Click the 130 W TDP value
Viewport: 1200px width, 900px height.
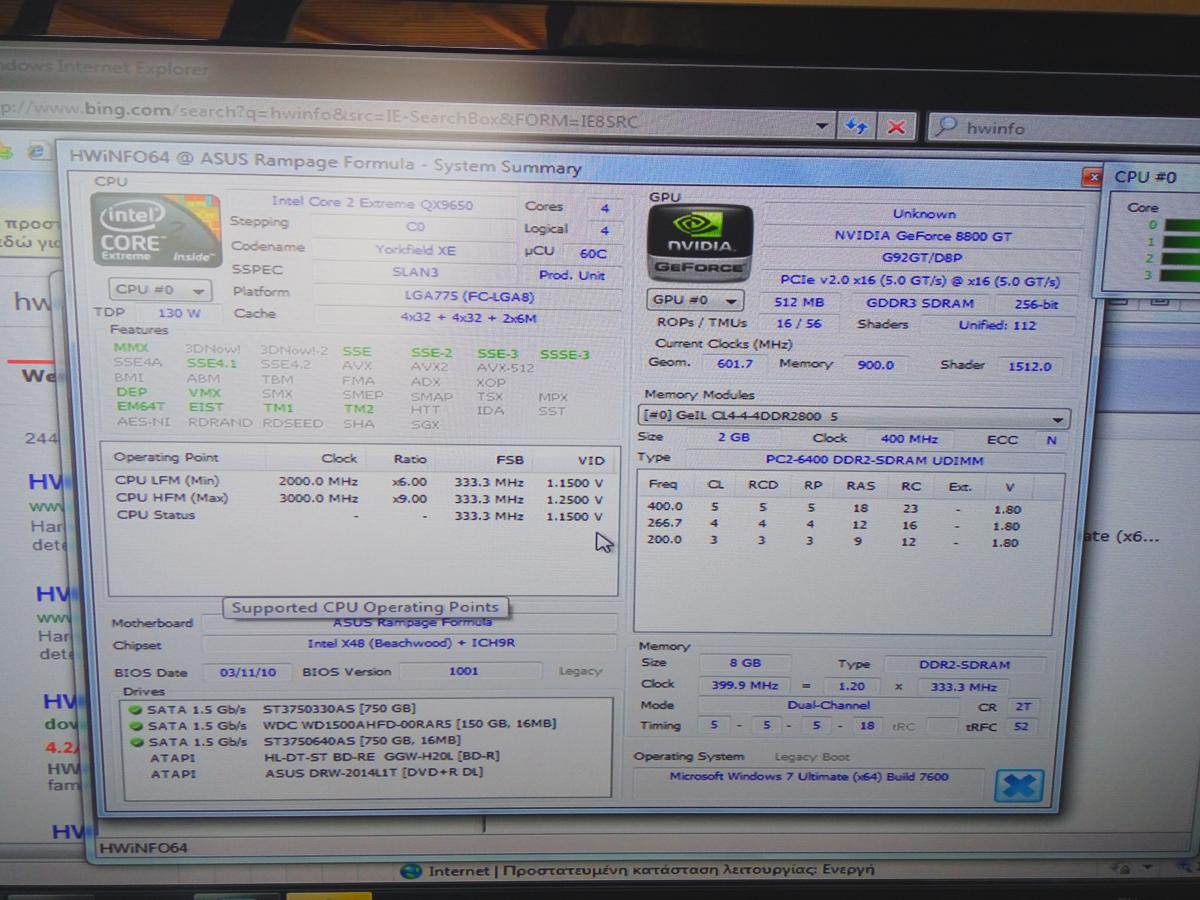click(178, 313)
